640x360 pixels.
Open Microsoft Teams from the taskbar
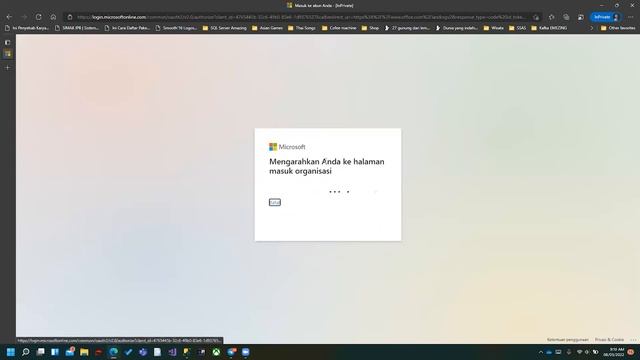[143, 352]
